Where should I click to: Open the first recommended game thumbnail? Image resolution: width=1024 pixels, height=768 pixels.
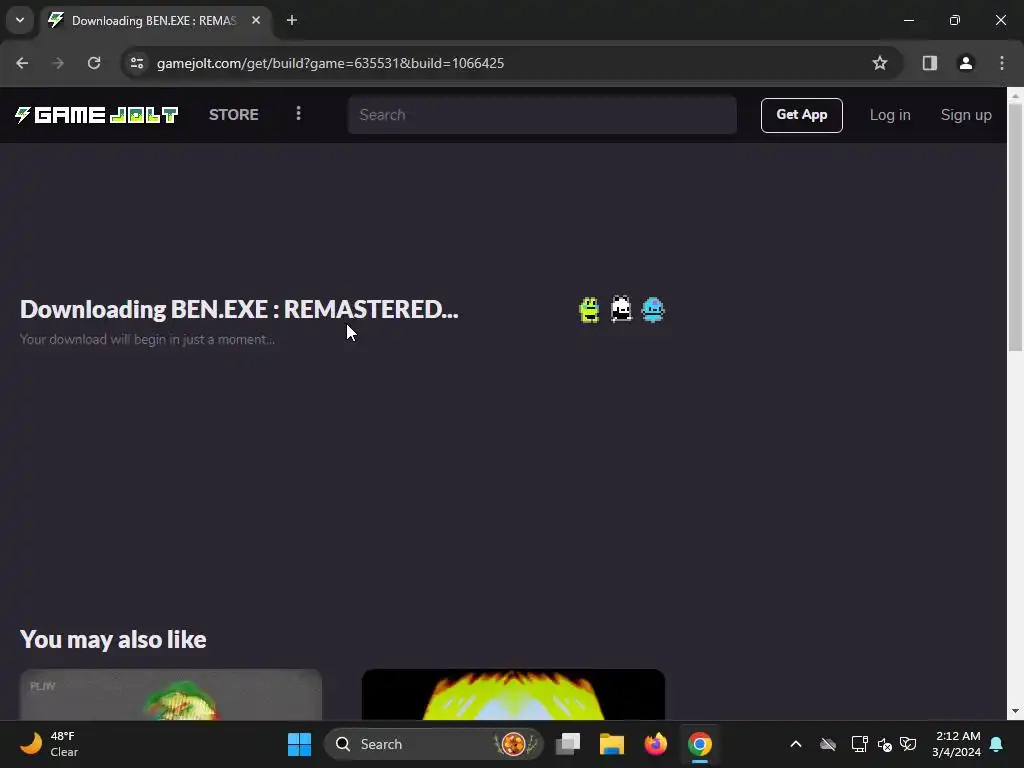171,695
